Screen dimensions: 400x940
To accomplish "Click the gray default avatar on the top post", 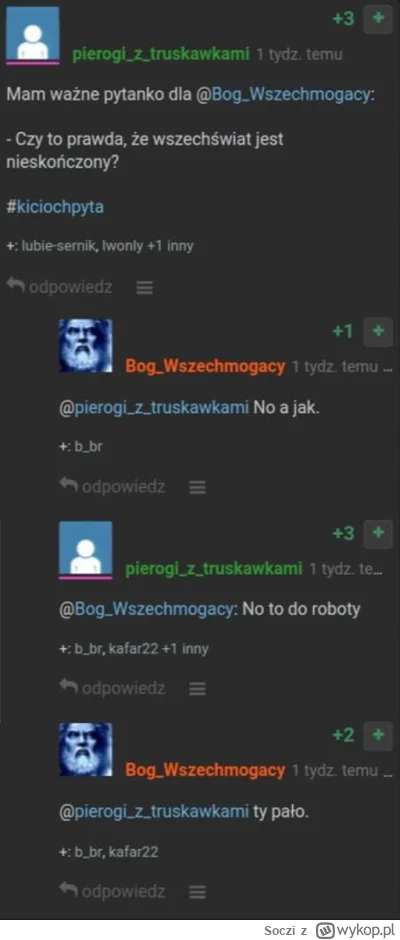I will tap(33, 35).
